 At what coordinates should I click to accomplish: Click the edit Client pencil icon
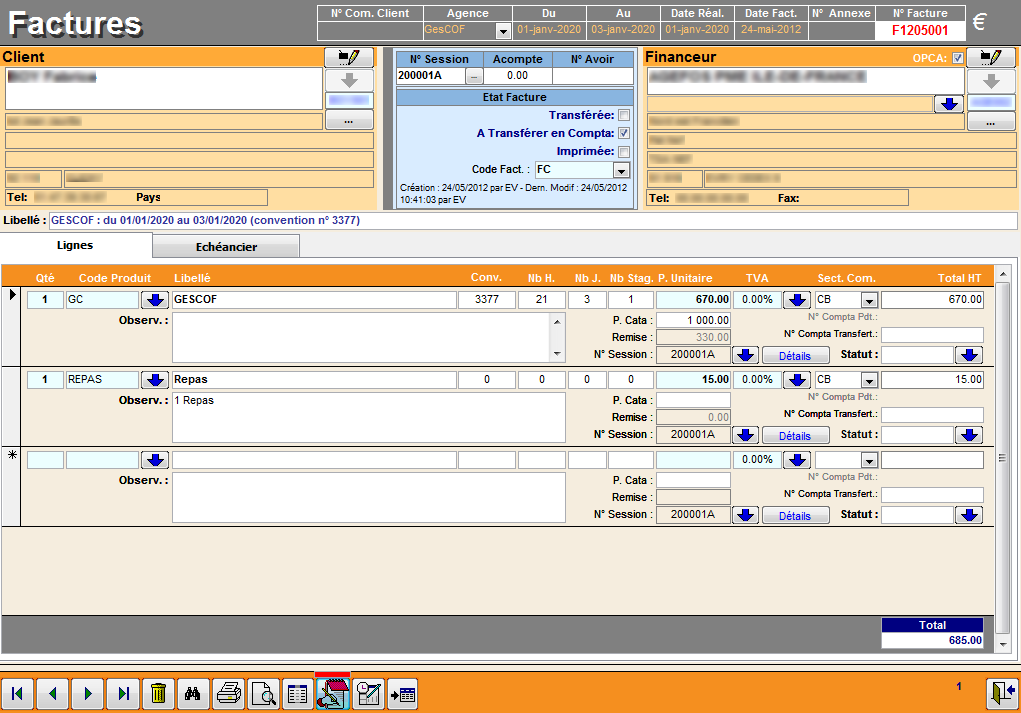348,57
